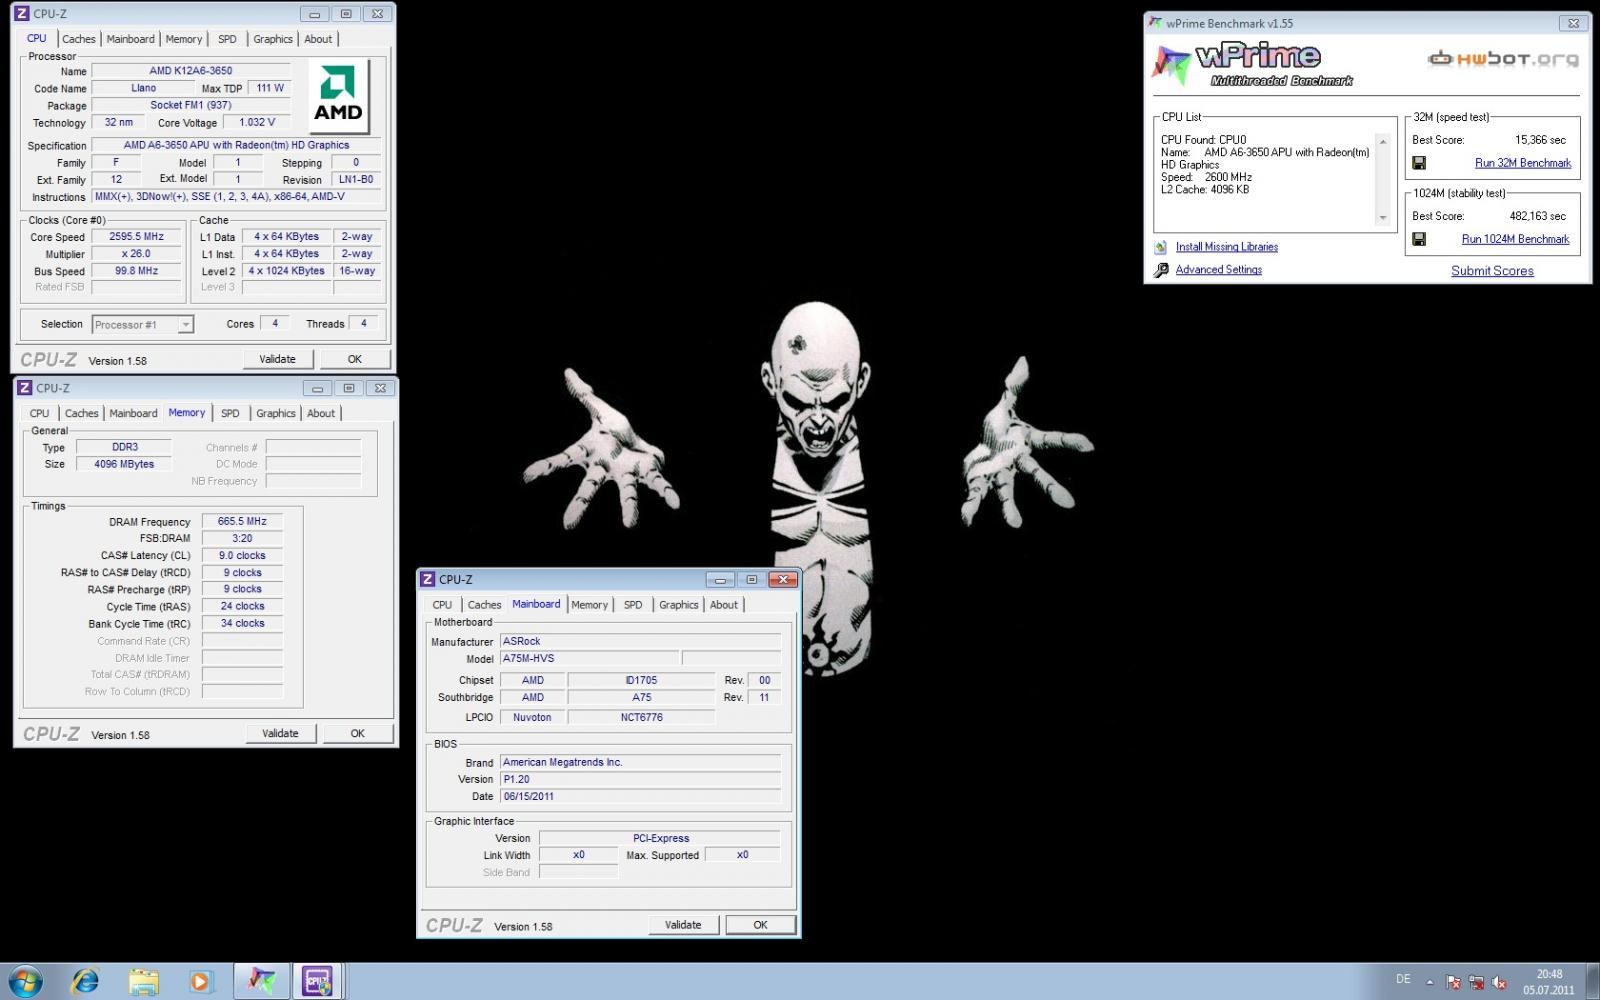This screenshot has width=1600, height=1000.
Task: Open Graphics tab in Mainboard CPU-Z window
Action: 678,605
